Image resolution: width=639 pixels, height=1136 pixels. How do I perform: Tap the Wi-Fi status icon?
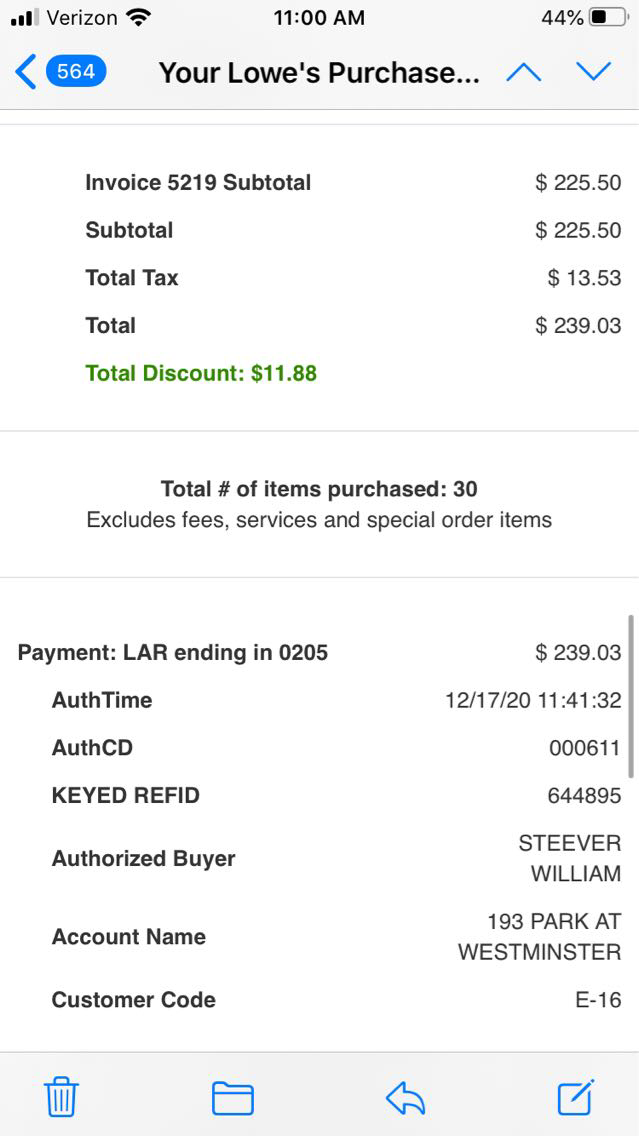pyautogui.click(x=139, y=18)
